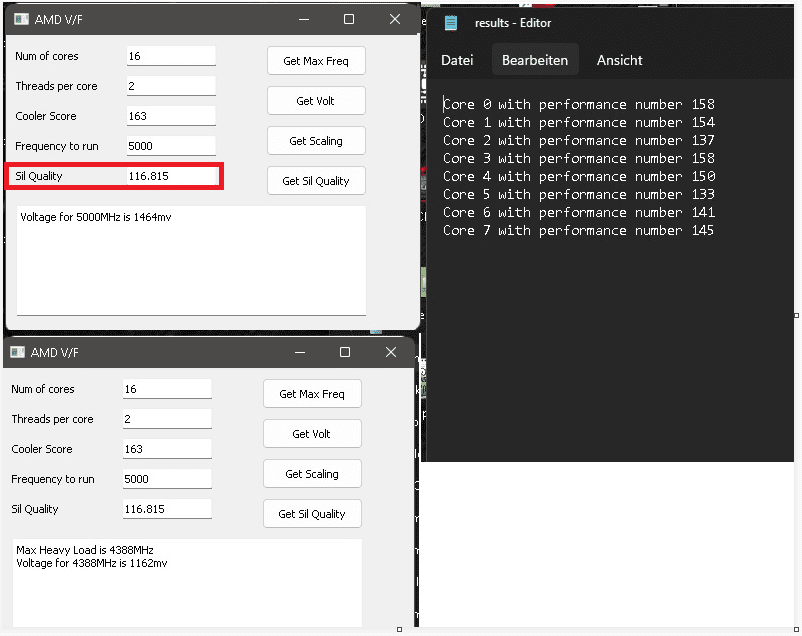Click the 'Core 0 with performance number 158' line

pyautogui.click(x=579, y=104)
